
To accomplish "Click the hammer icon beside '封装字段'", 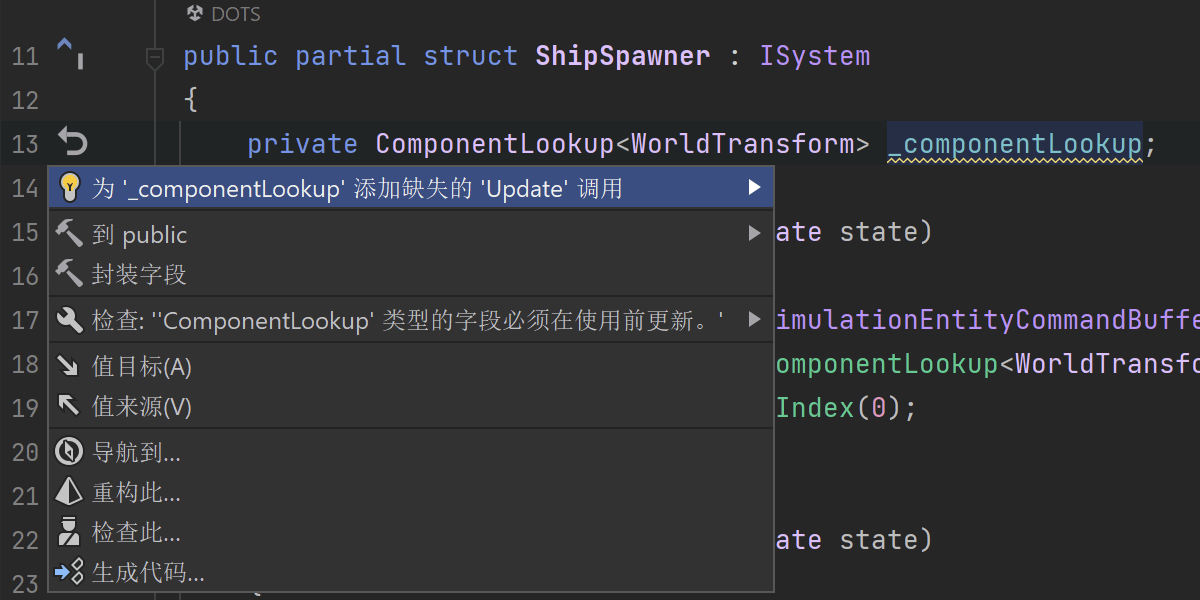I will pos(69,273).
